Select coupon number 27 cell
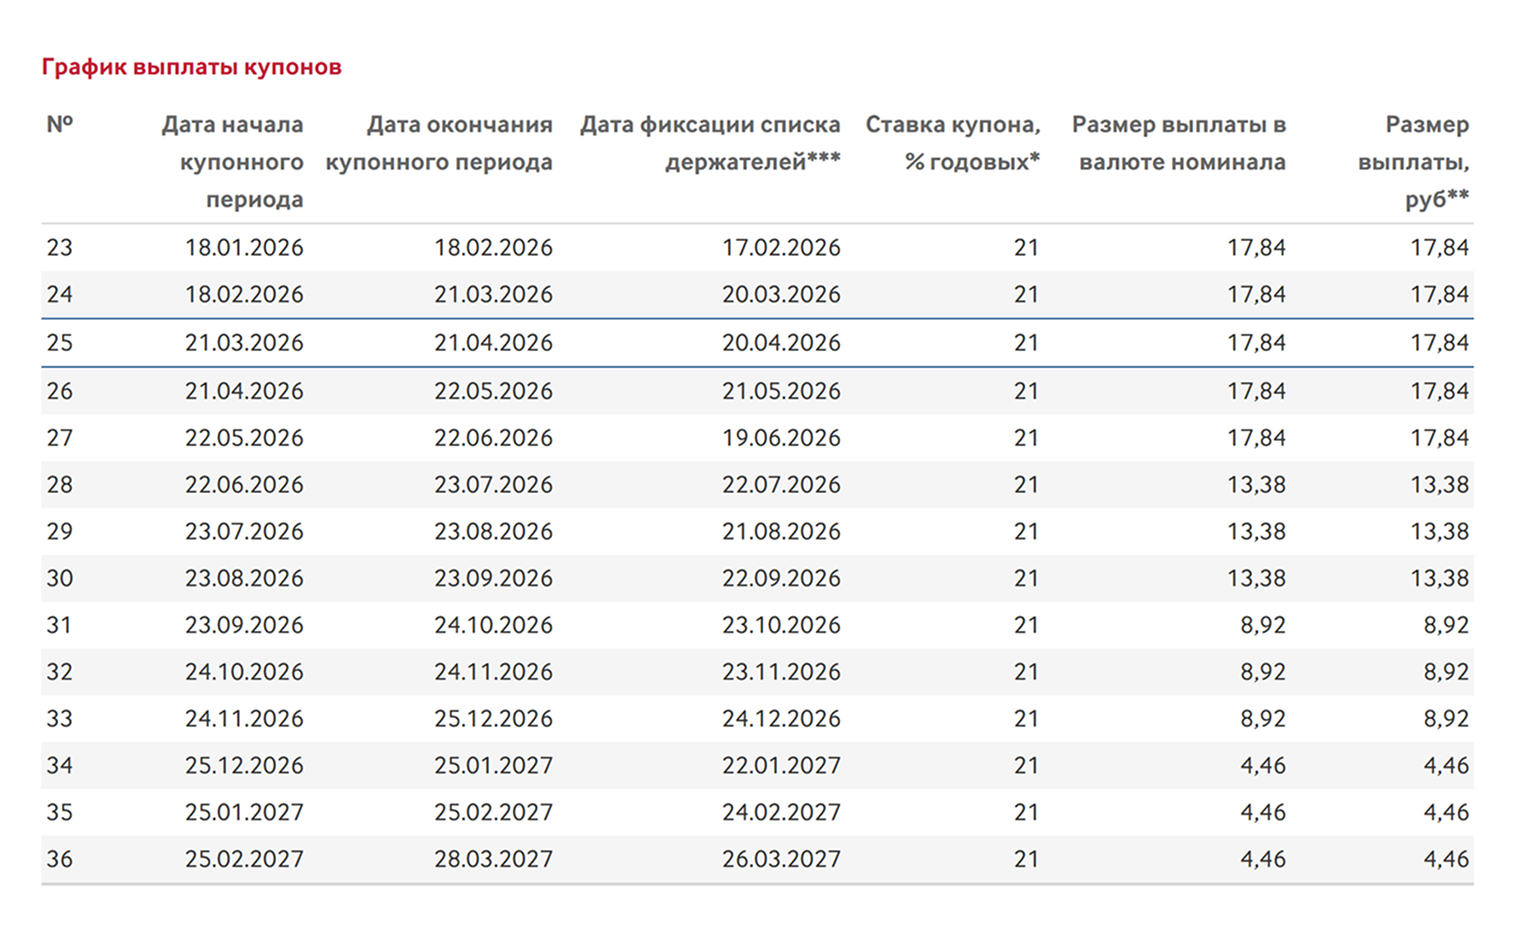This screenshot has width=1520, height=946. coord(60,438)
